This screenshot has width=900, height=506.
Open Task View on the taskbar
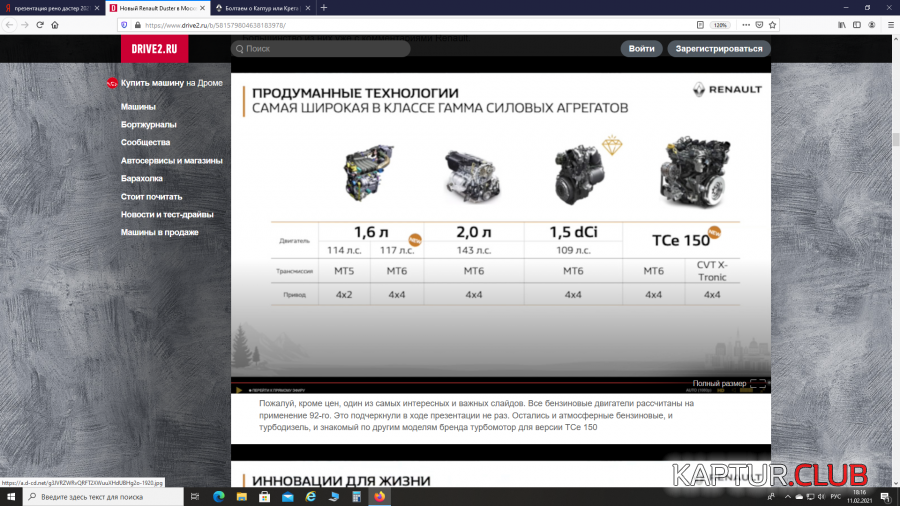click(x=195, y=497)
